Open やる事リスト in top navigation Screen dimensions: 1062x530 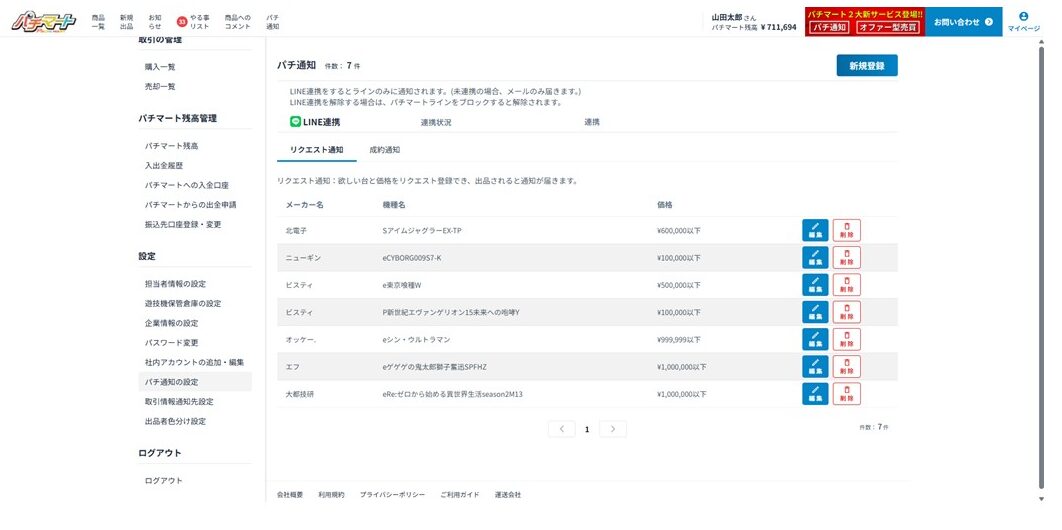(193, 21)
